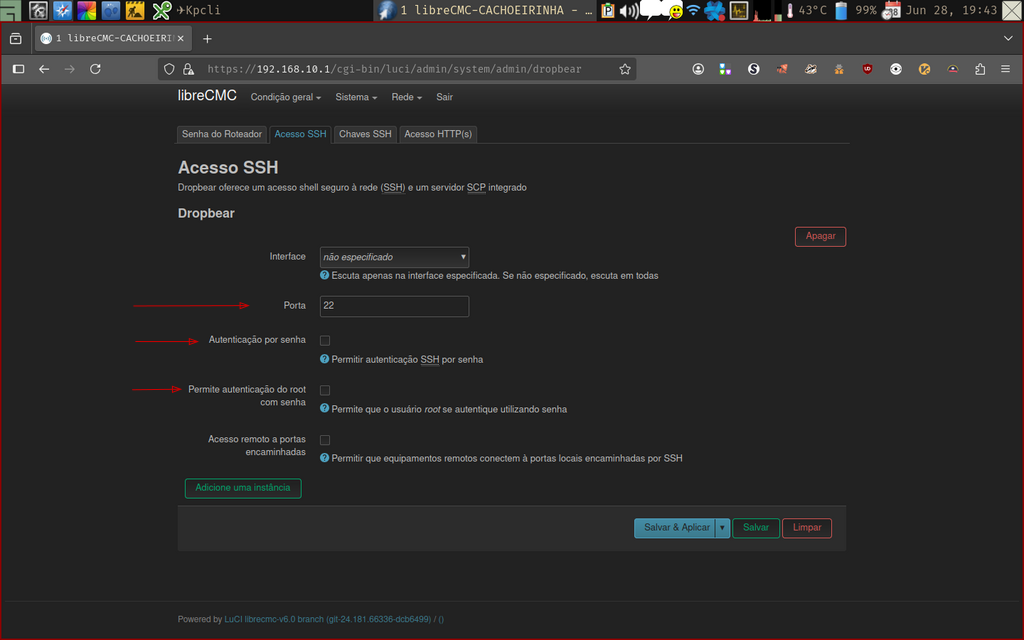
Task: Click the eye extension icon
Action: [x=896, y=69]
